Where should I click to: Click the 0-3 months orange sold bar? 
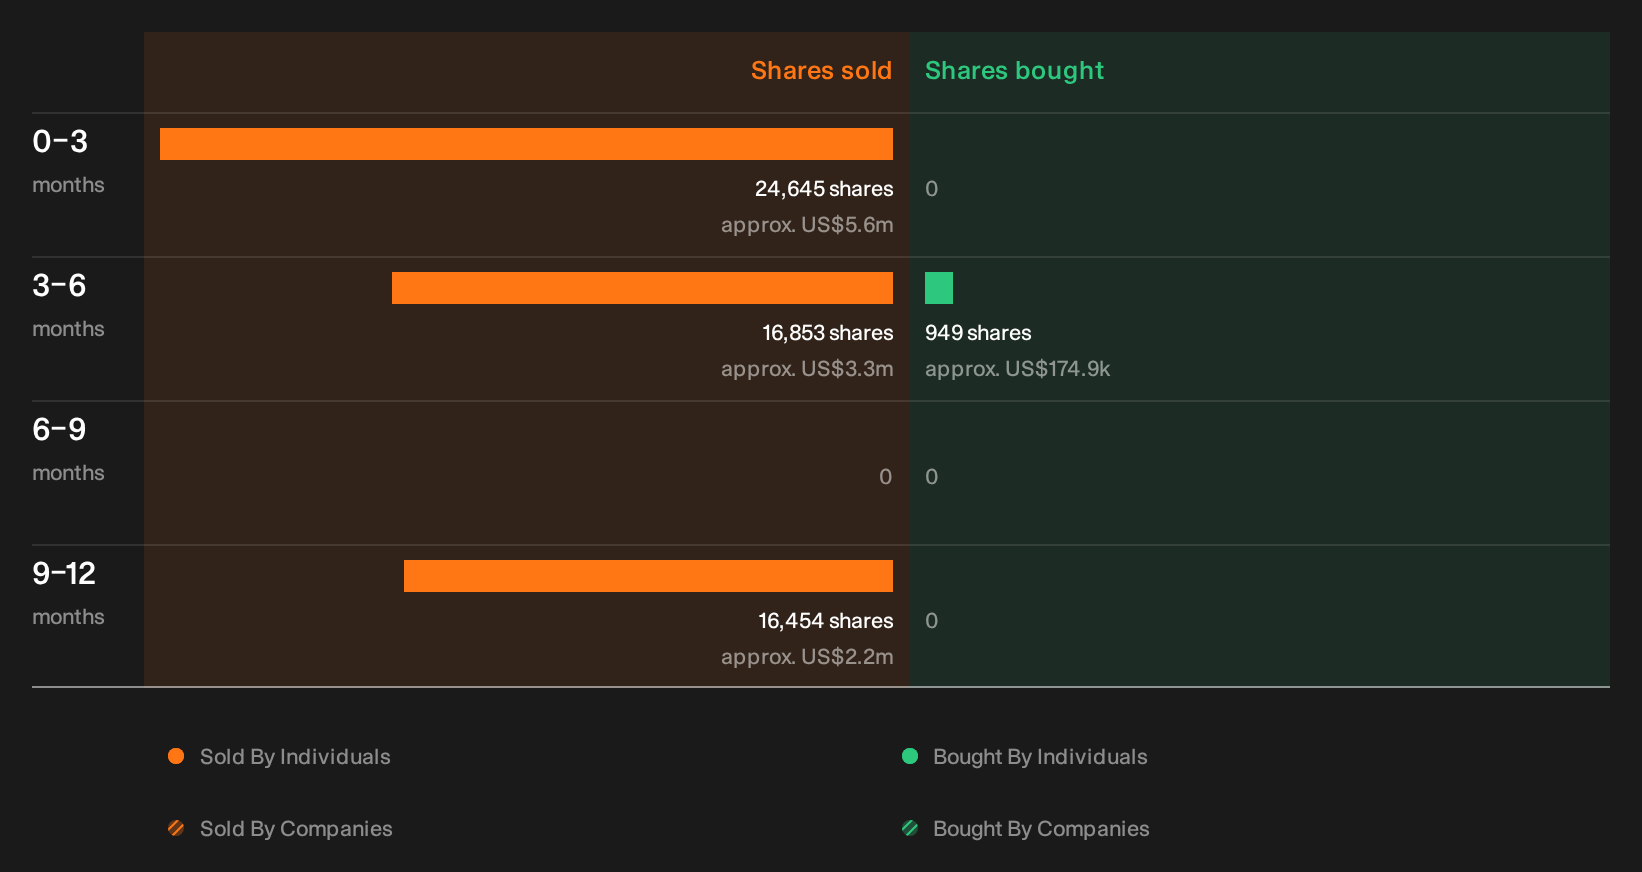pyautogui.click(x=526, y=144)
